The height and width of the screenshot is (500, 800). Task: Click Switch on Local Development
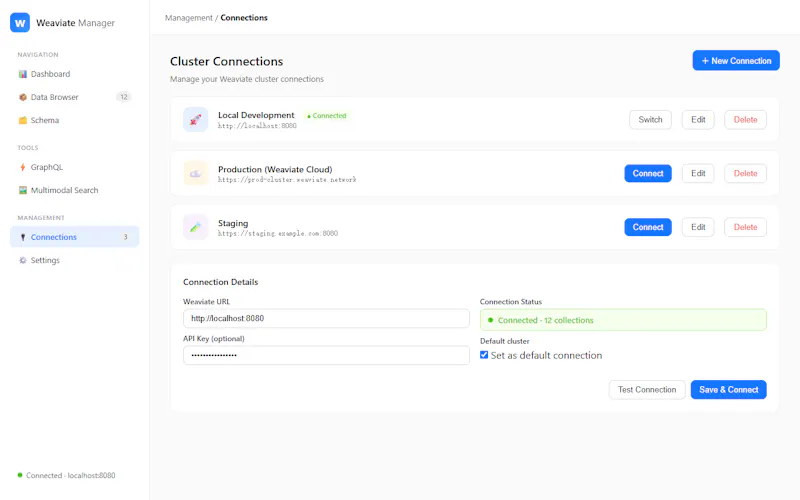pos(650,119)
